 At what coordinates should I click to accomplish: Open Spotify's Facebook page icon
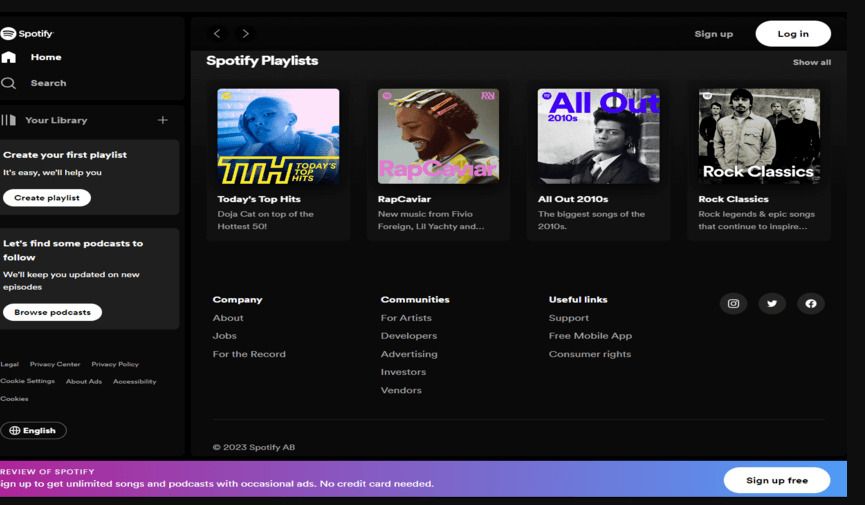point(811,304)
